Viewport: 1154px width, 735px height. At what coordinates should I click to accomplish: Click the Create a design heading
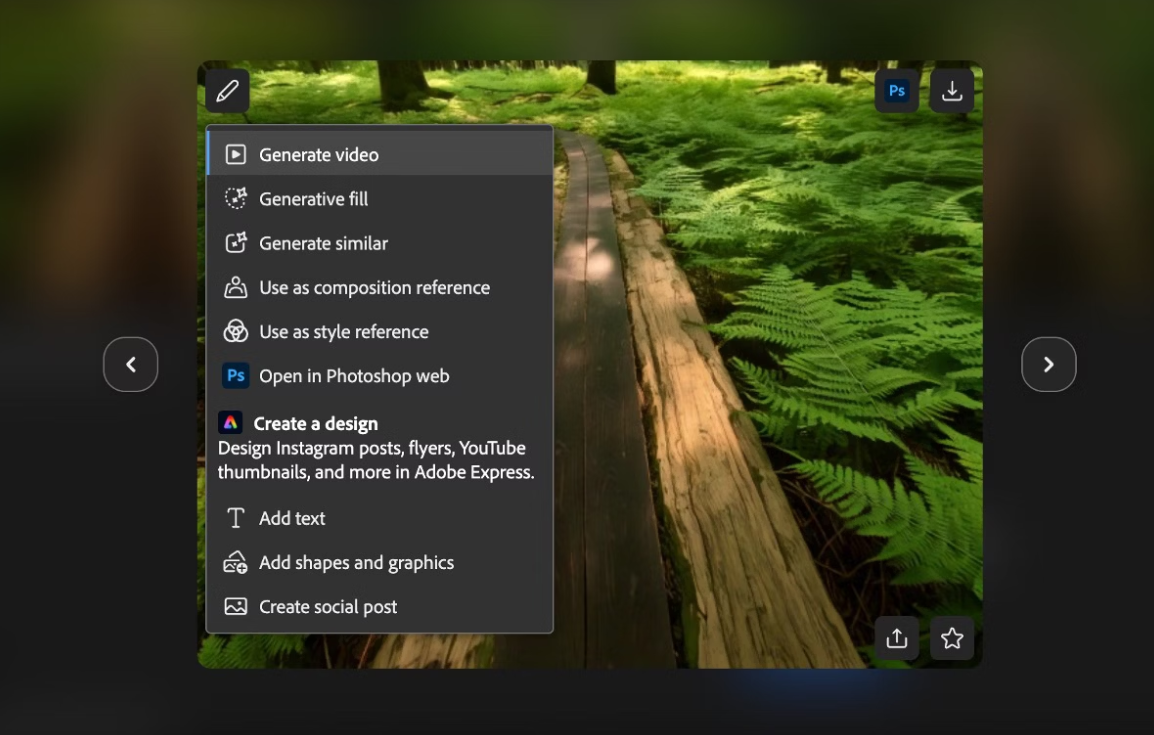(x=316, y=424)
